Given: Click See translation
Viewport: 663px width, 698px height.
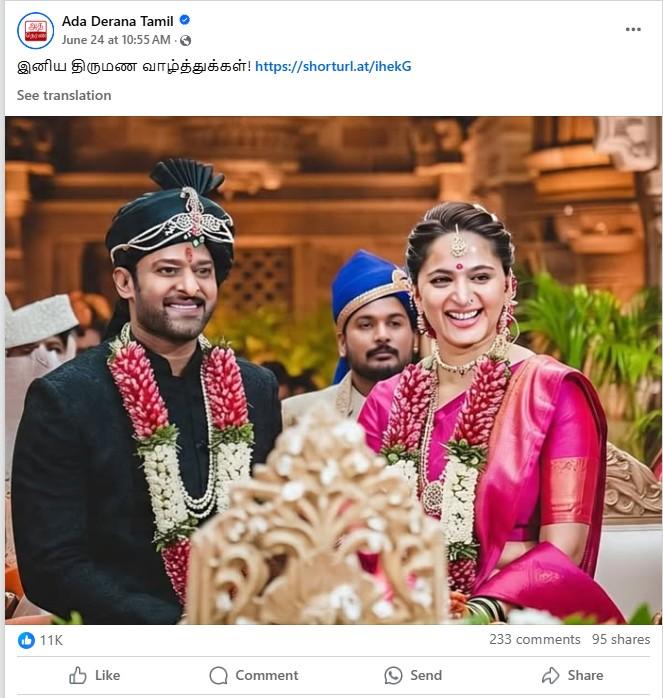Looking at the screenshot, I should pos(64,95).
